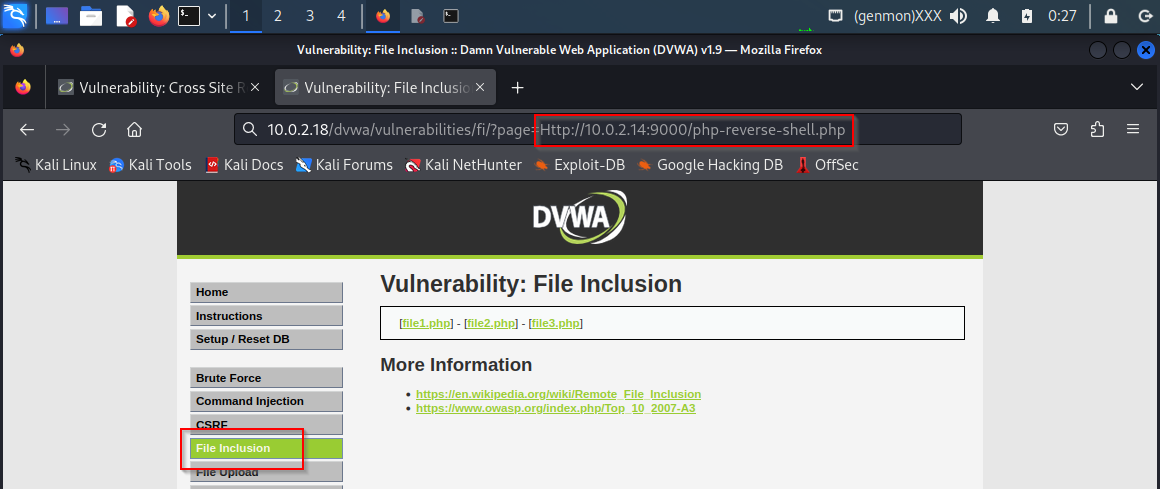Open the terminal emulator panel launcher
The image size is (1160, 489).
click(x=189, y=16)
